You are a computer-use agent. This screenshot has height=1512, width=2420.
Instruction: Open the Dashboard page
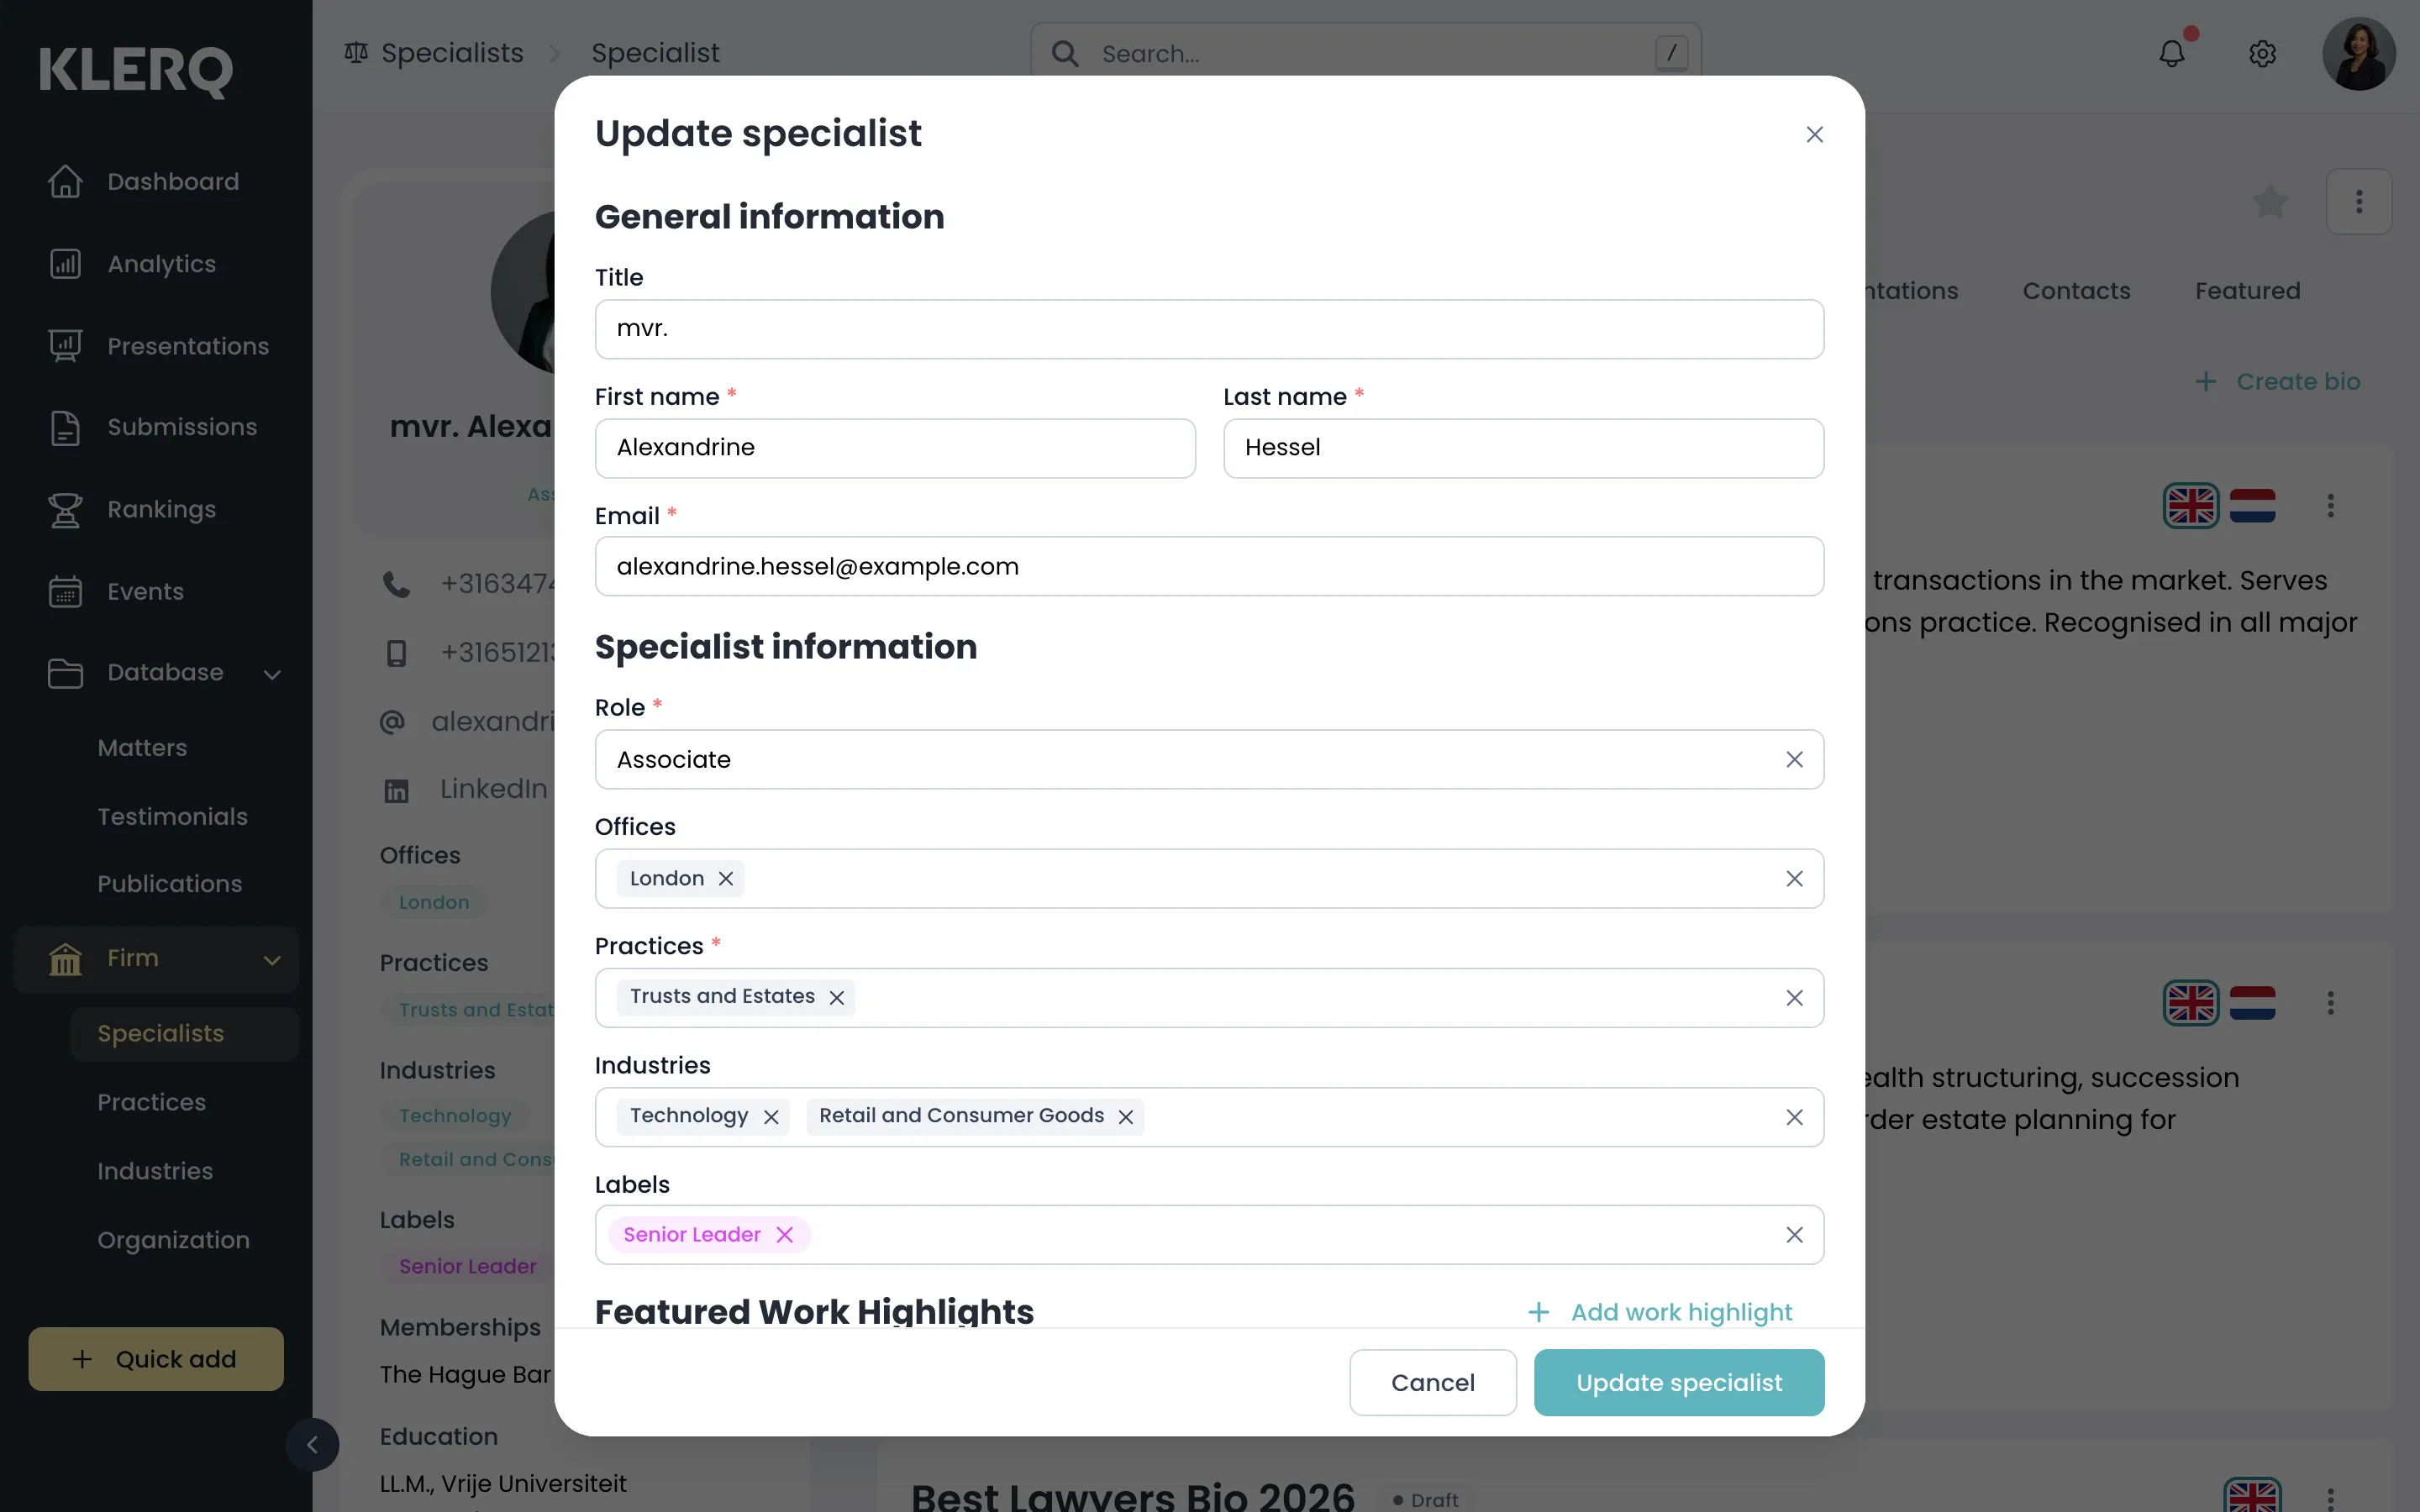[x=173, y=182]
